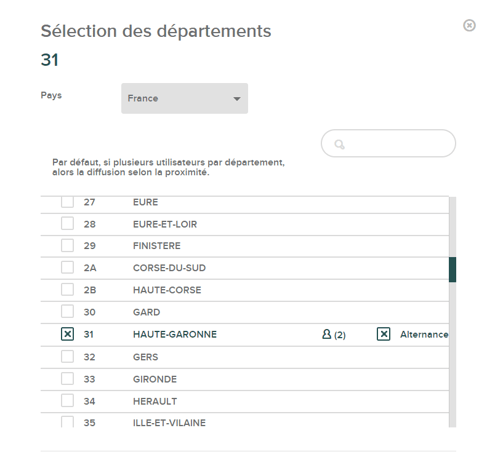The image size is (487, 452).
Task: Check the 32 Gers checkbox
Action: point(67,356)
